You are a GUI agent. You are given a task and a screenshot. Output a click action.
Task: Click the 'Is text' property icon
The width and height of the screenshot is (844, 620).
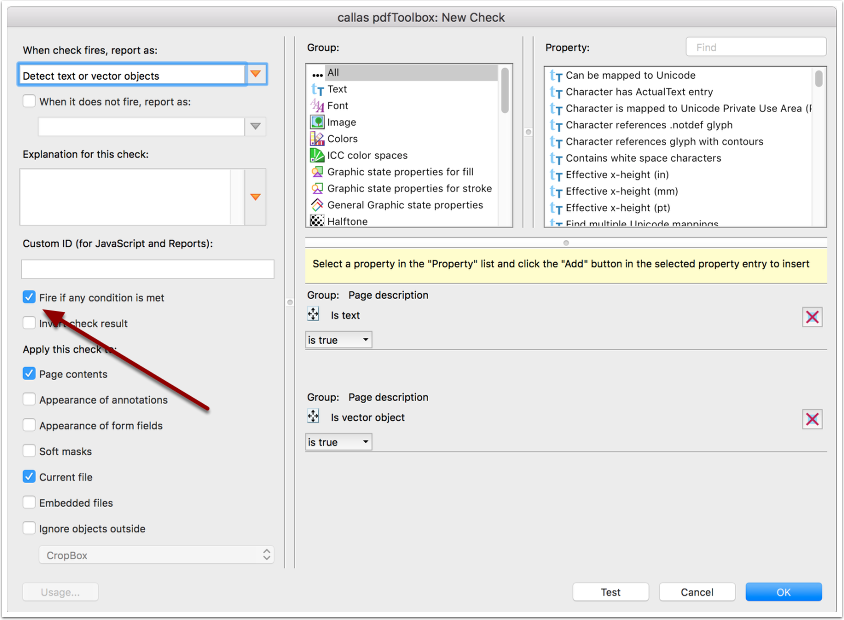click(x=313, y=314)
